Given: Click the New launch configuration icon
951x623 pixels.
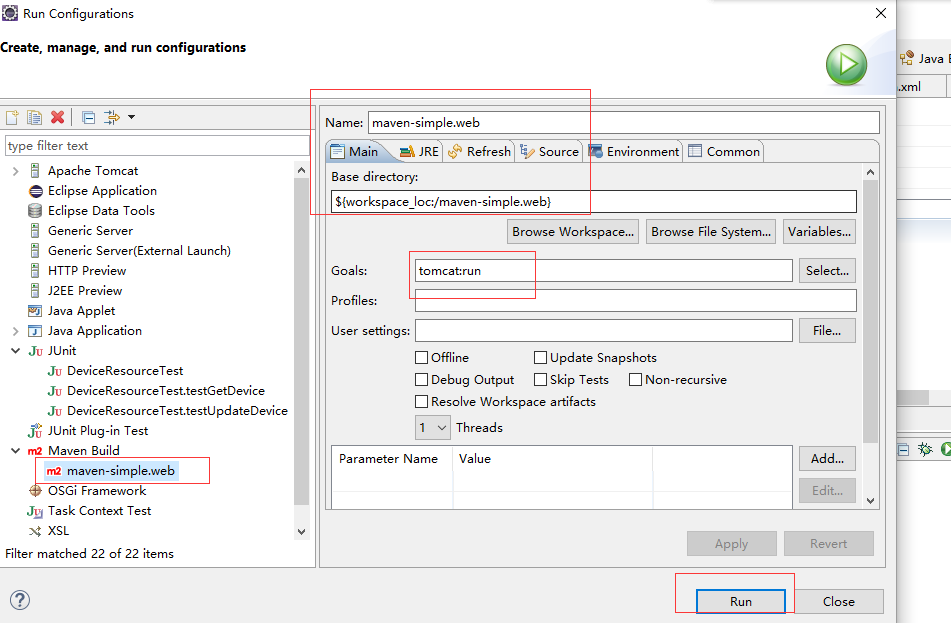Looking at the screenshot, I should [12, 117].
